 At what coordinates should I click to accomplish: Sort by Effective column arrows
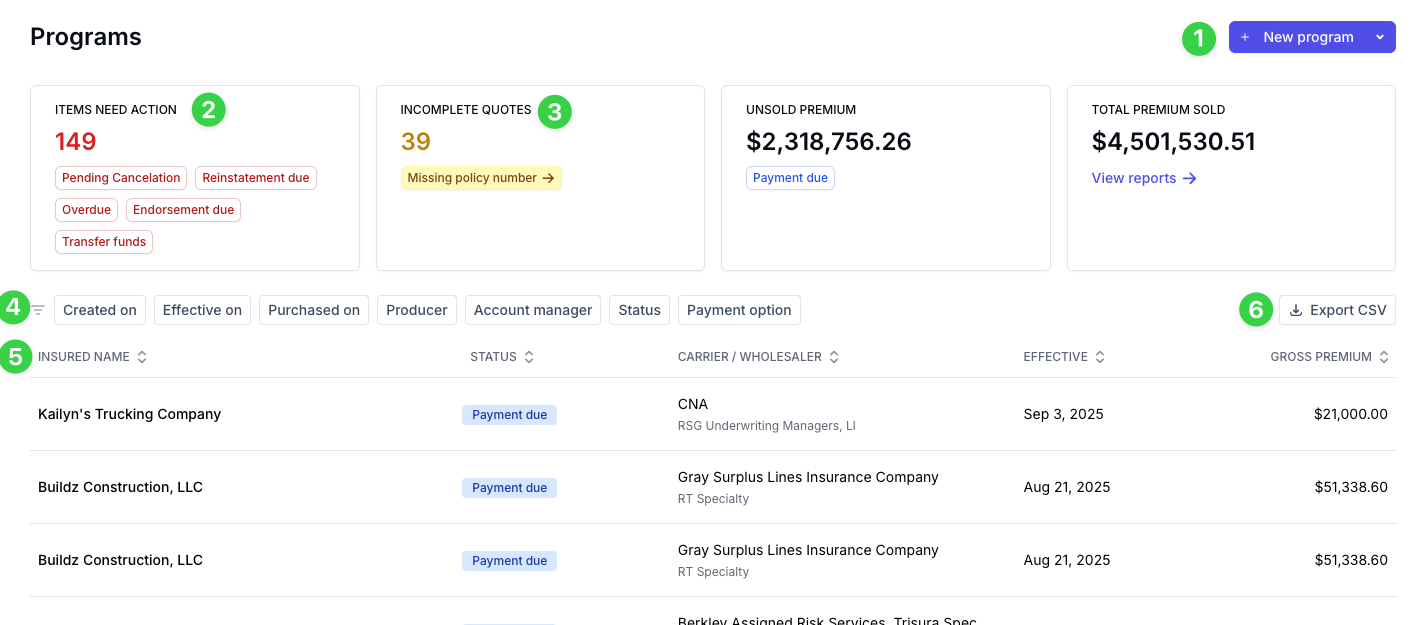(1100, 357)
